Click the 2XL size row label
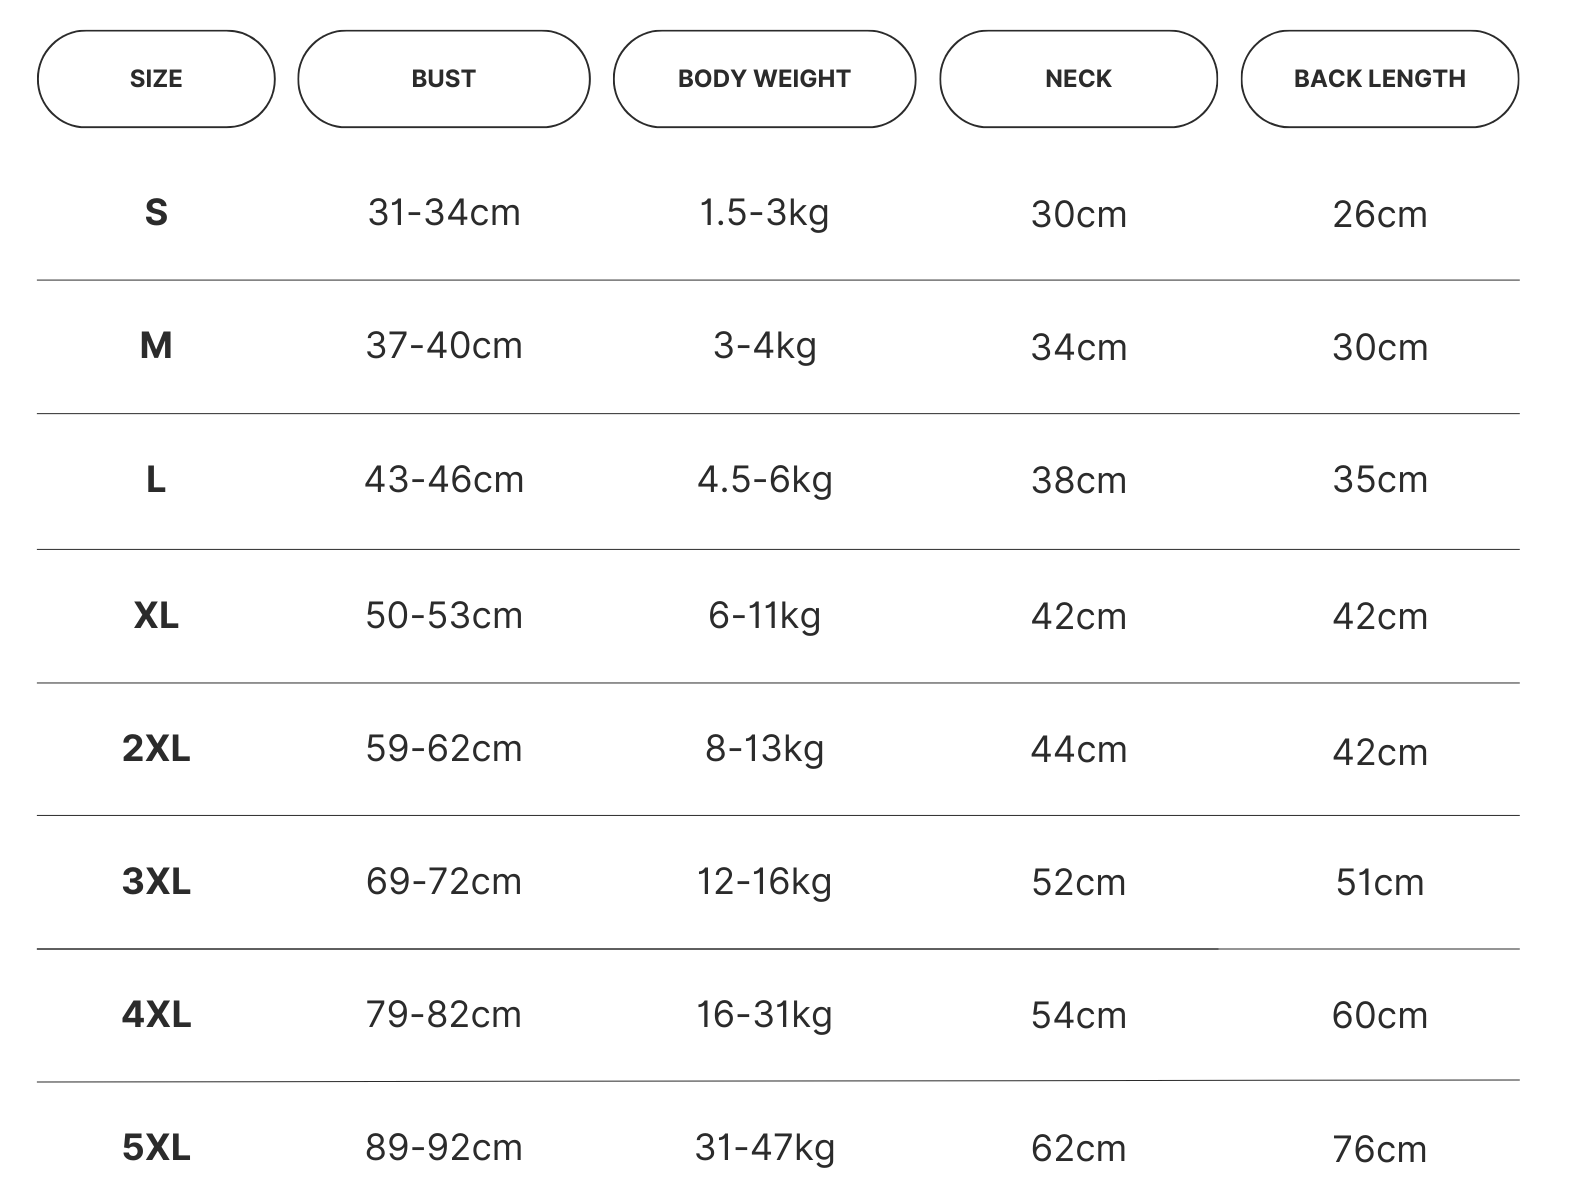Screen dimensions: 1571x1200 (x=156, y=749)
